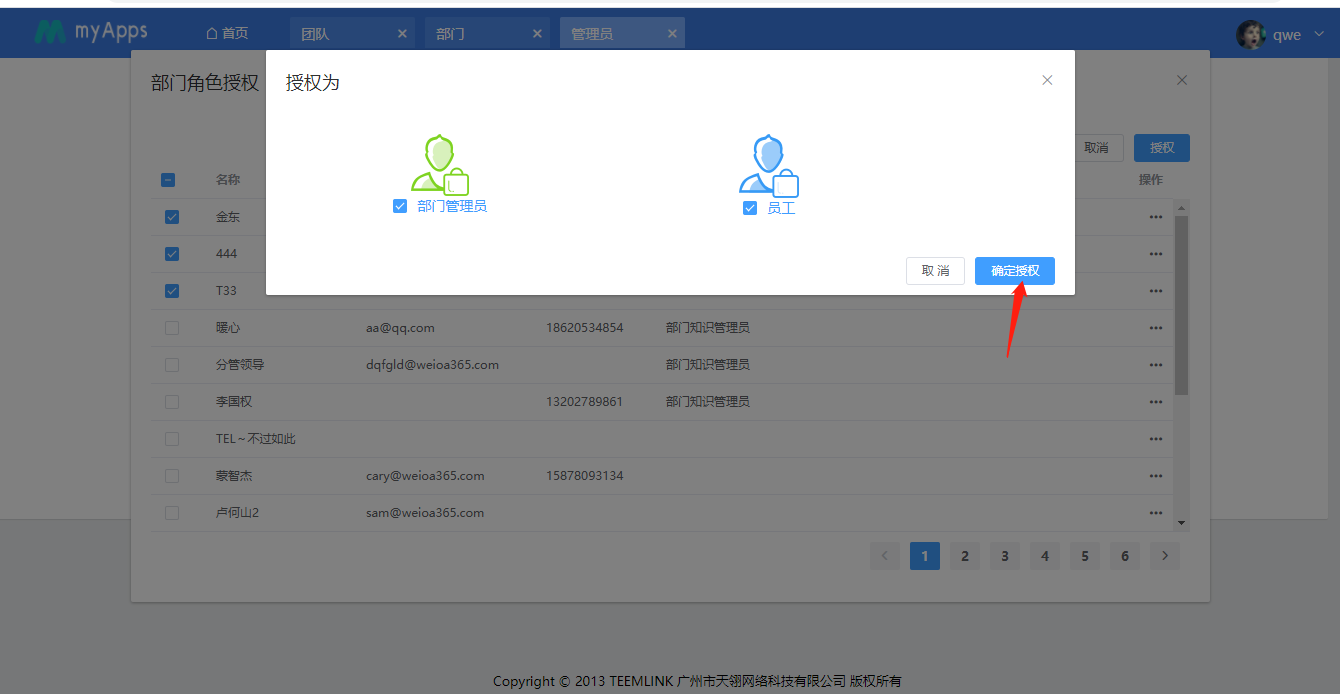The width and height of the screenshot is (1340, 694).
Task: Check the box for 李国权
Action: pyautogui.click(x=172, y=402)
